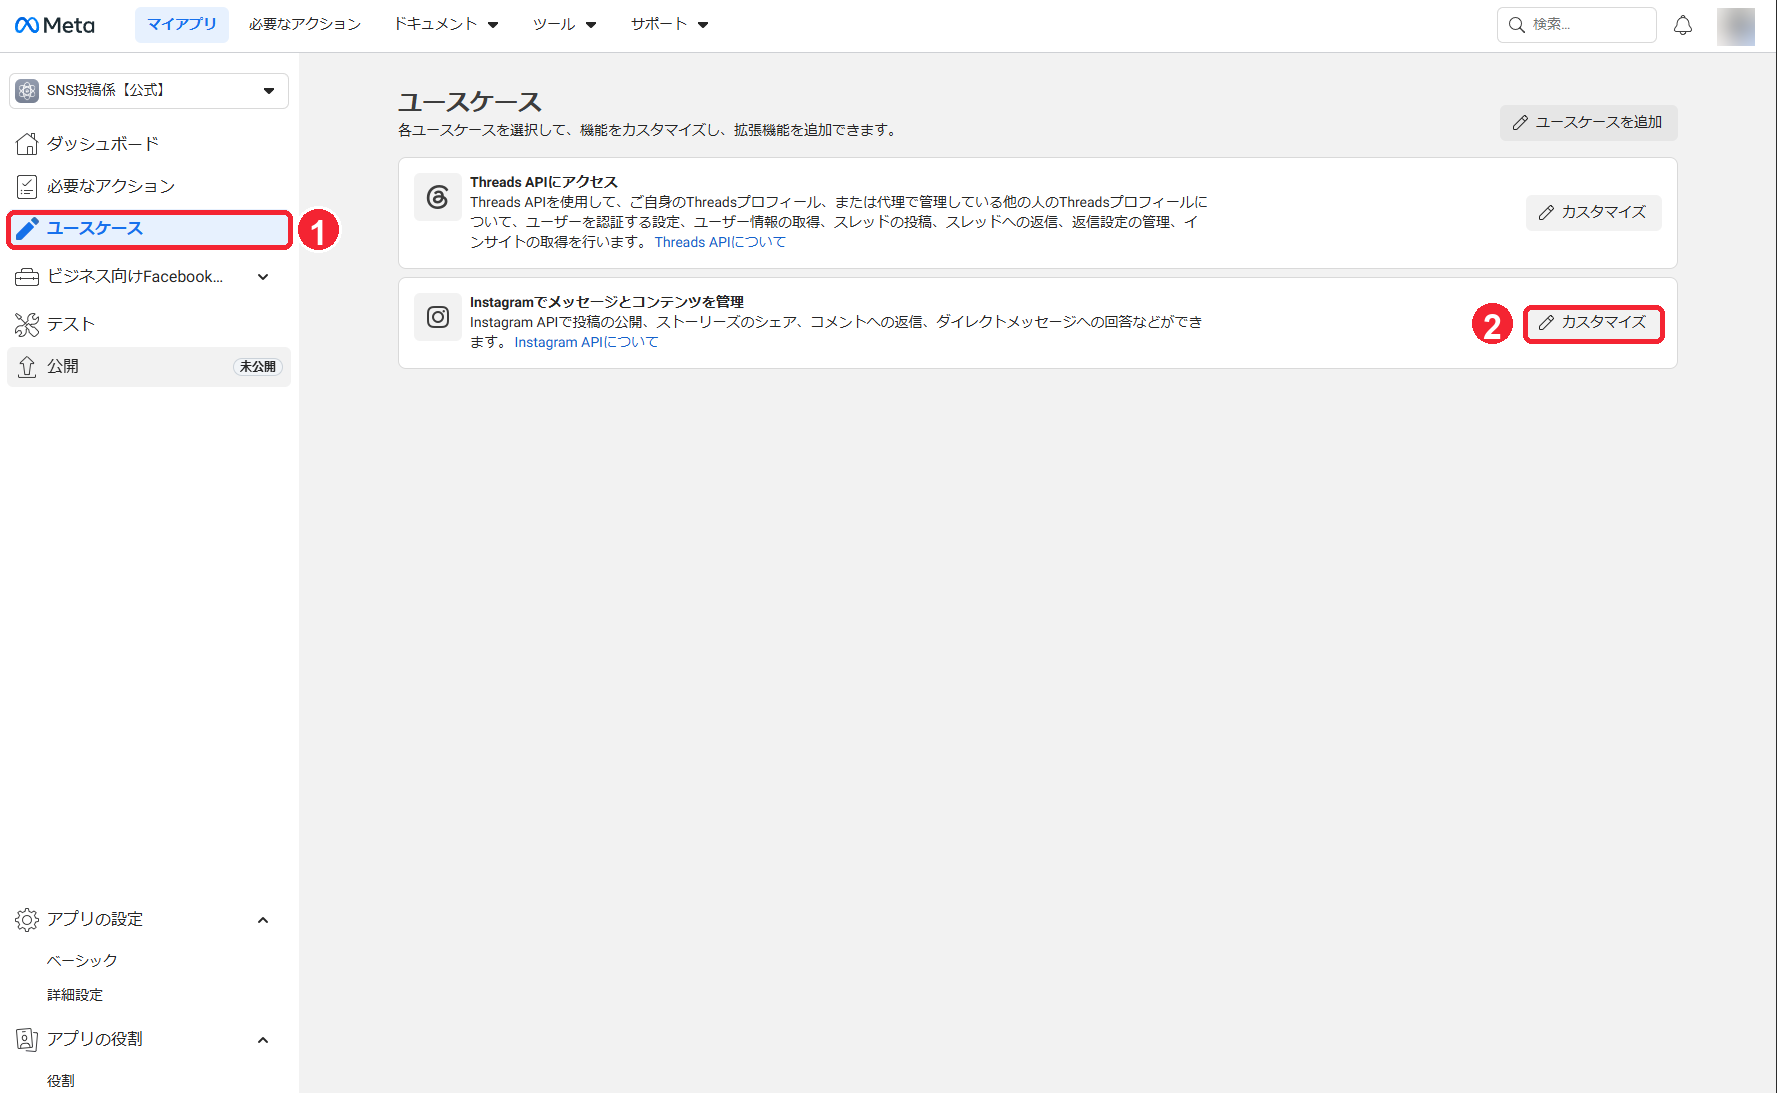
Task: Click the Instagram logo icon
Action: point(438,317)
